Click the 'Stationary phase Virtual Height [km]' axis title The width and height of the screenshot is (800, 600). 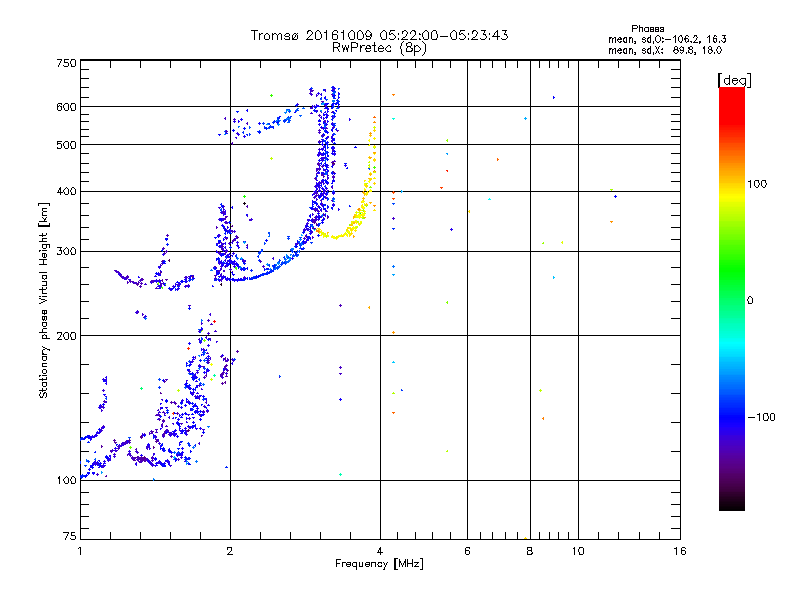43,300
